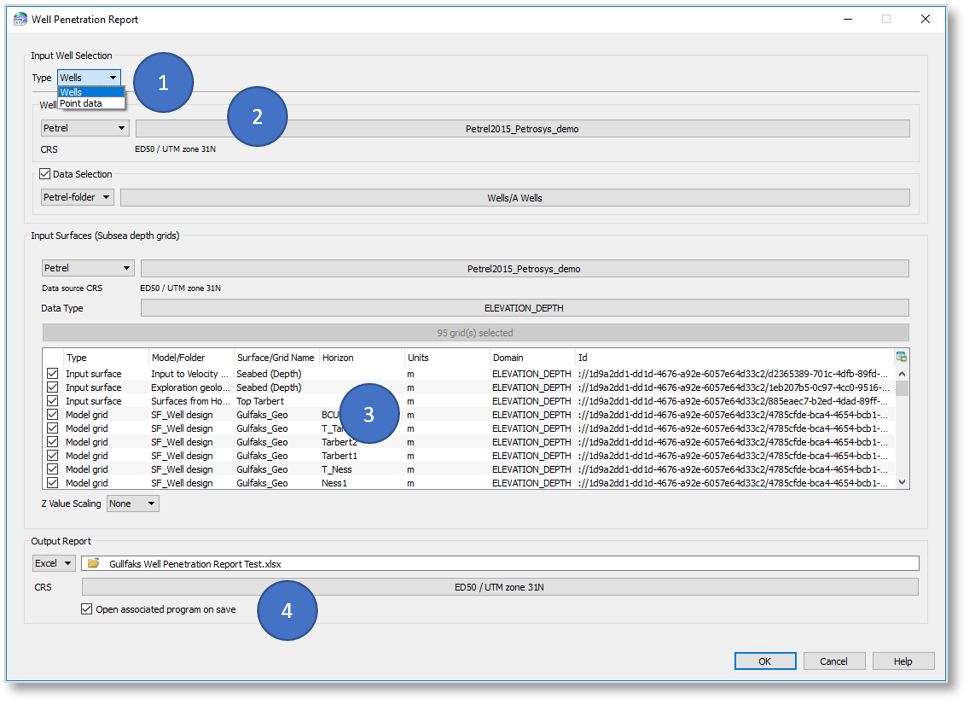Choose Wells option in the Type list
The height and width of the screenshot is (701, 966).
72,92
